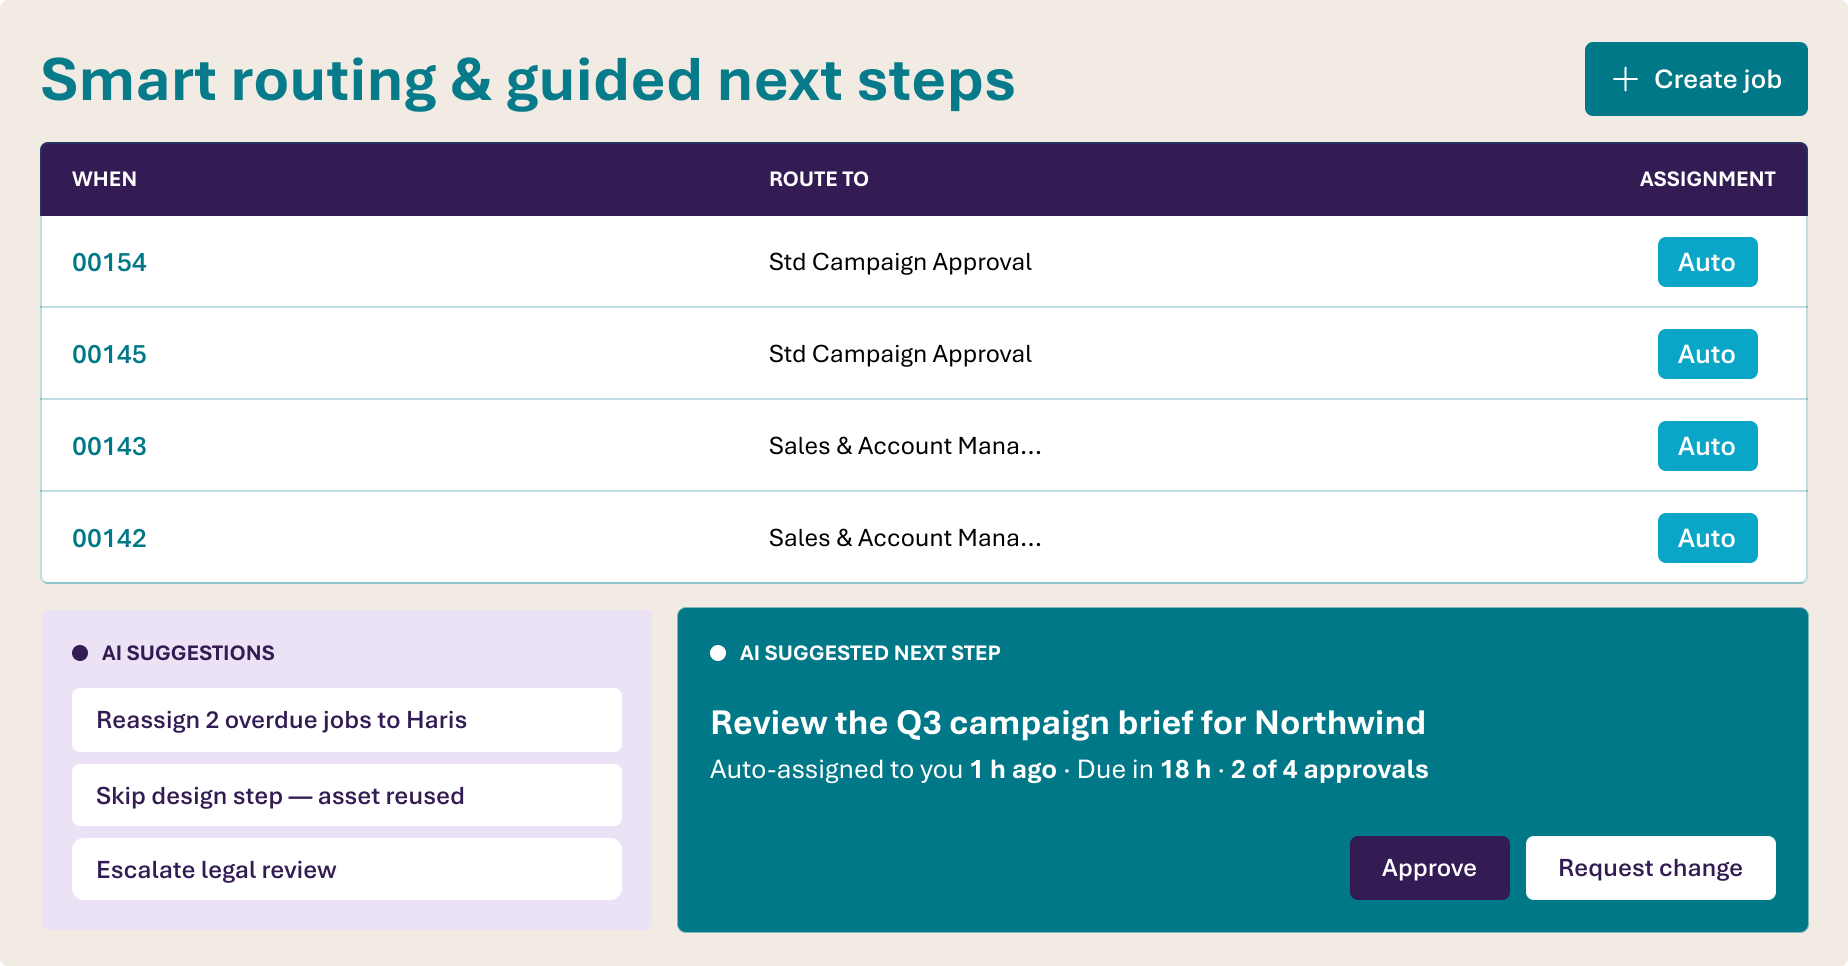Select Escalate legal review suggestion
The width and height of the screenshot is (1848, 966).
point(347,869)
